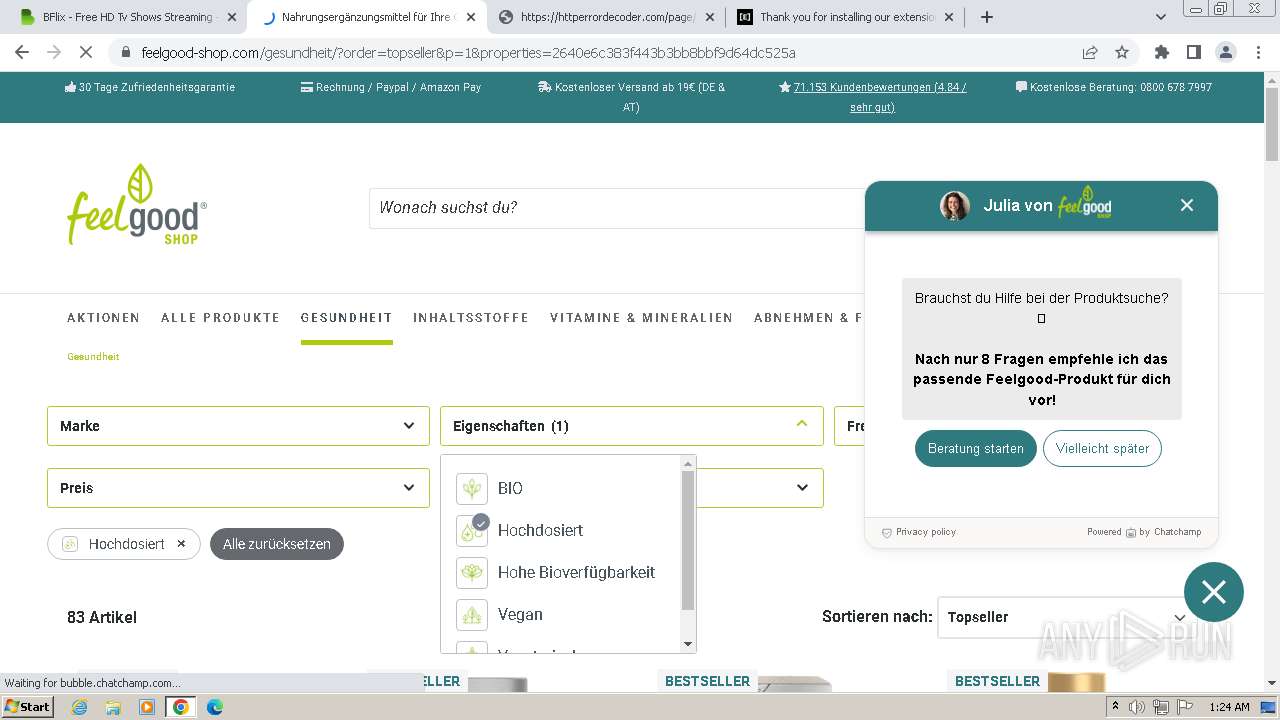Click the browser address bar
Screen dimensions: 1280x720
point(600,52)
